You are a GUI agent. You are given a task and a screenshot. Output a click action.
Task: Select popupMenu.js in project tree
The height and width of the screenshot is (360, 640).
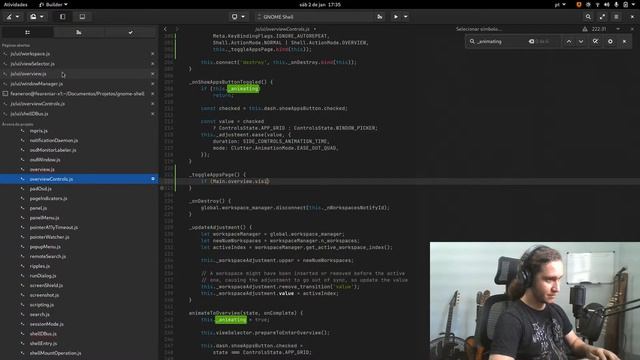[45, 247]
